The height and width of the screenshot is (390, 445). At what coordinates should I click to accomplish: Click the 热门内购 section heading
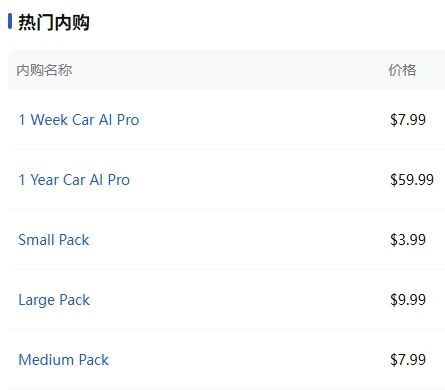[x=54, y=23]
